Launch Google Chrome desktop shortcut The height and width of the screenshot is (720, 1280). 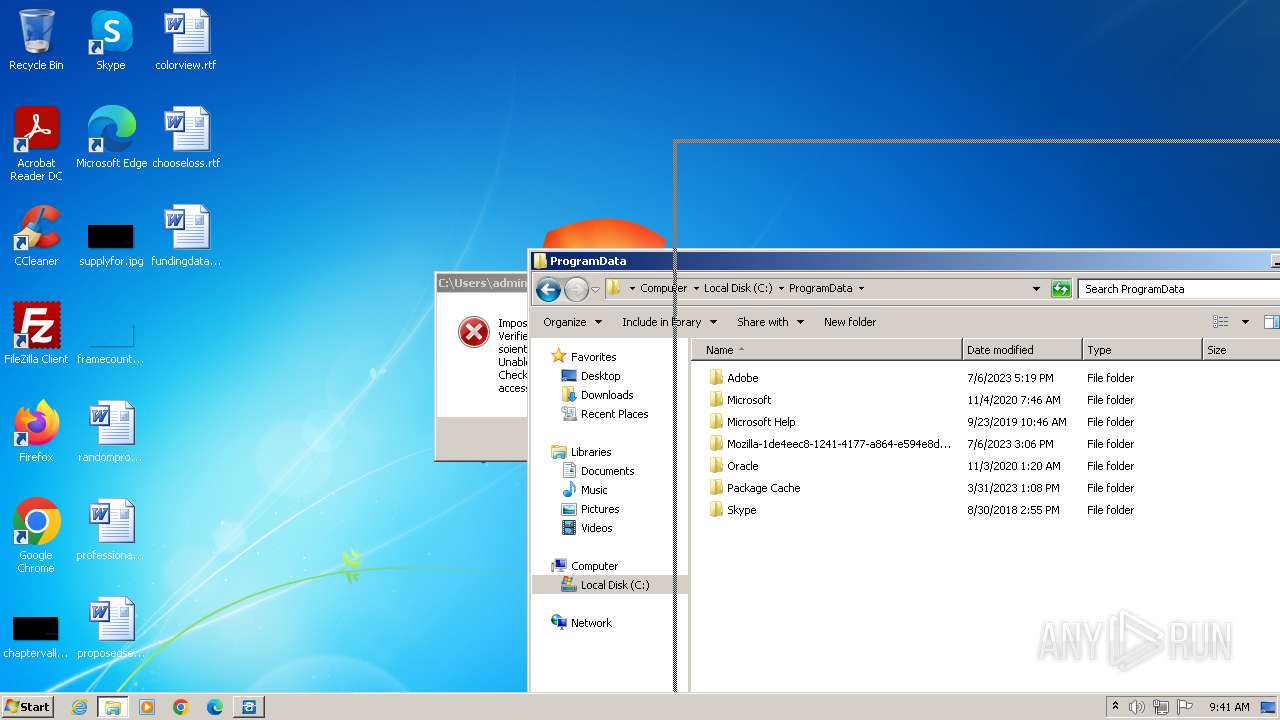point(36,536)
